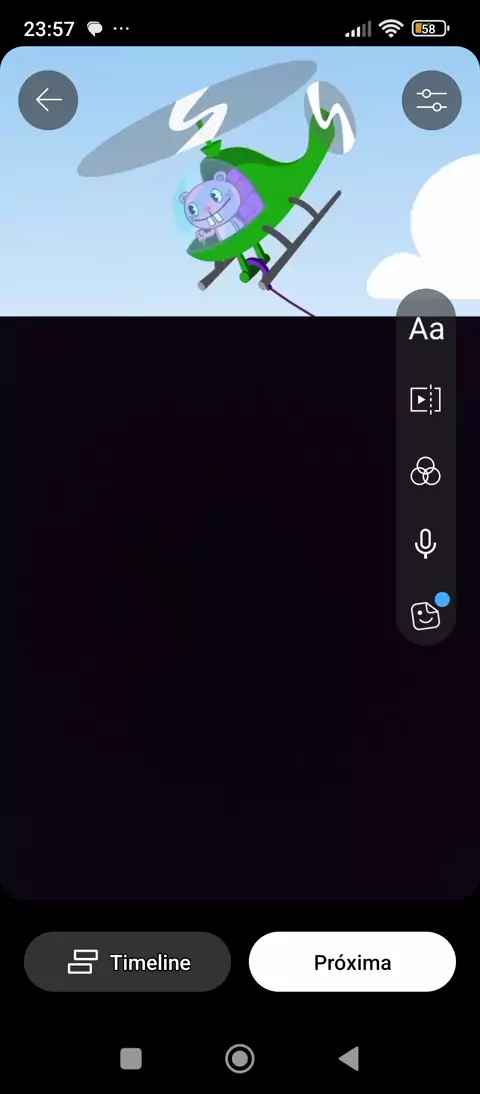Tap the Wi-Fi icon in status bar
This screenshot has width=480, height=1094.
pyautogui.click(x=391, y=29)
